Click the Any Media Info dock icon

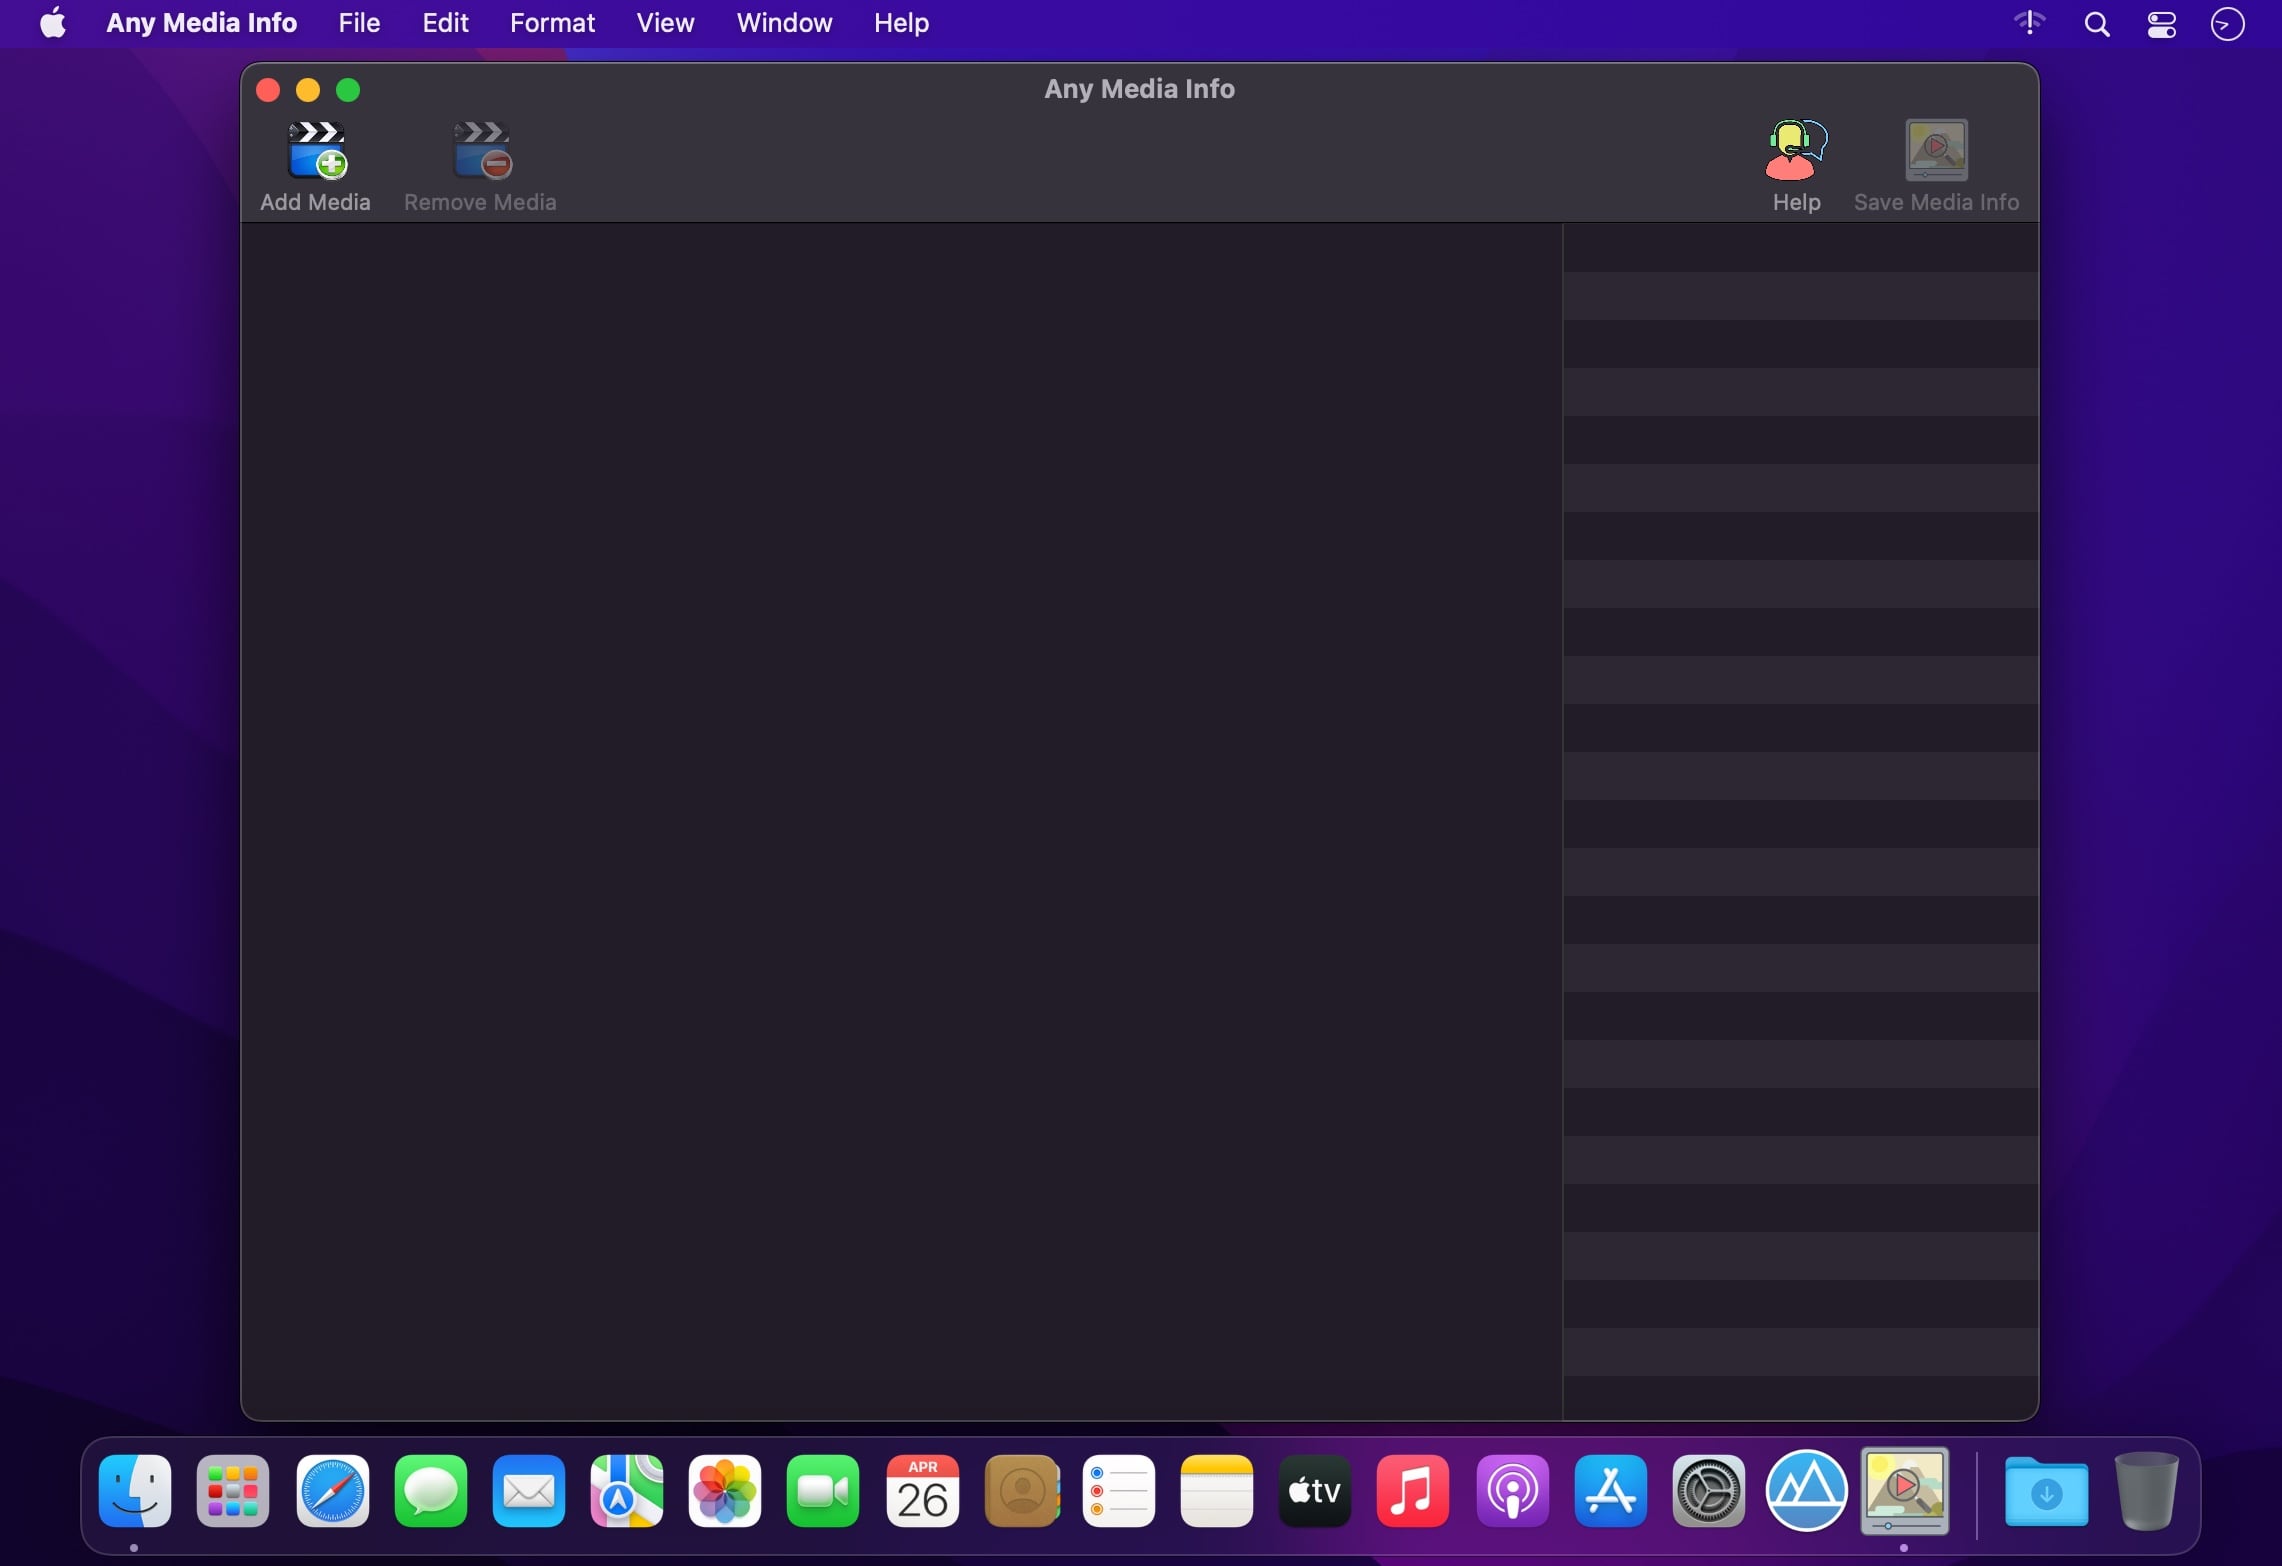[1904, 1490]
